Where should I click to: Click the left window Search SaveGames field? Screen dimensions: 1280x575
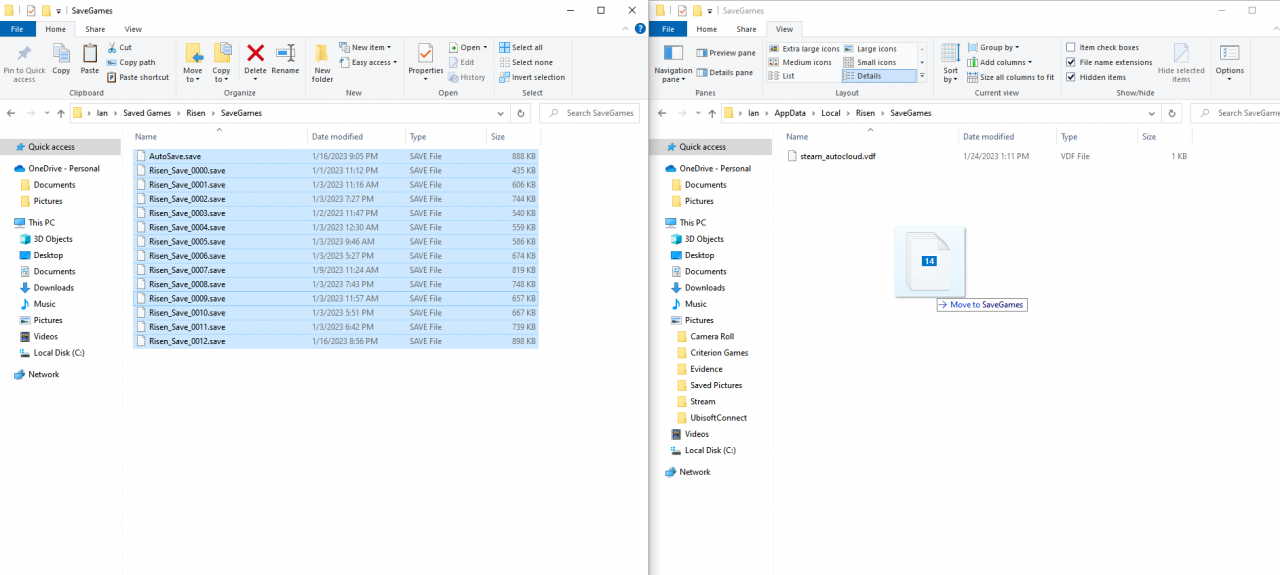click(x=599, y=113)
